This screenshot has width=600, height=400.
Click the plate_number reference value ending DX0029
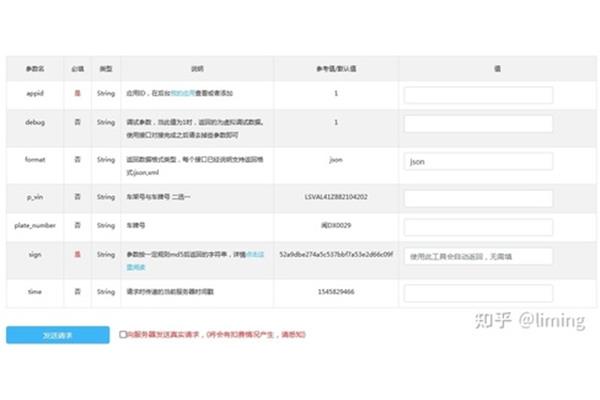336,225
